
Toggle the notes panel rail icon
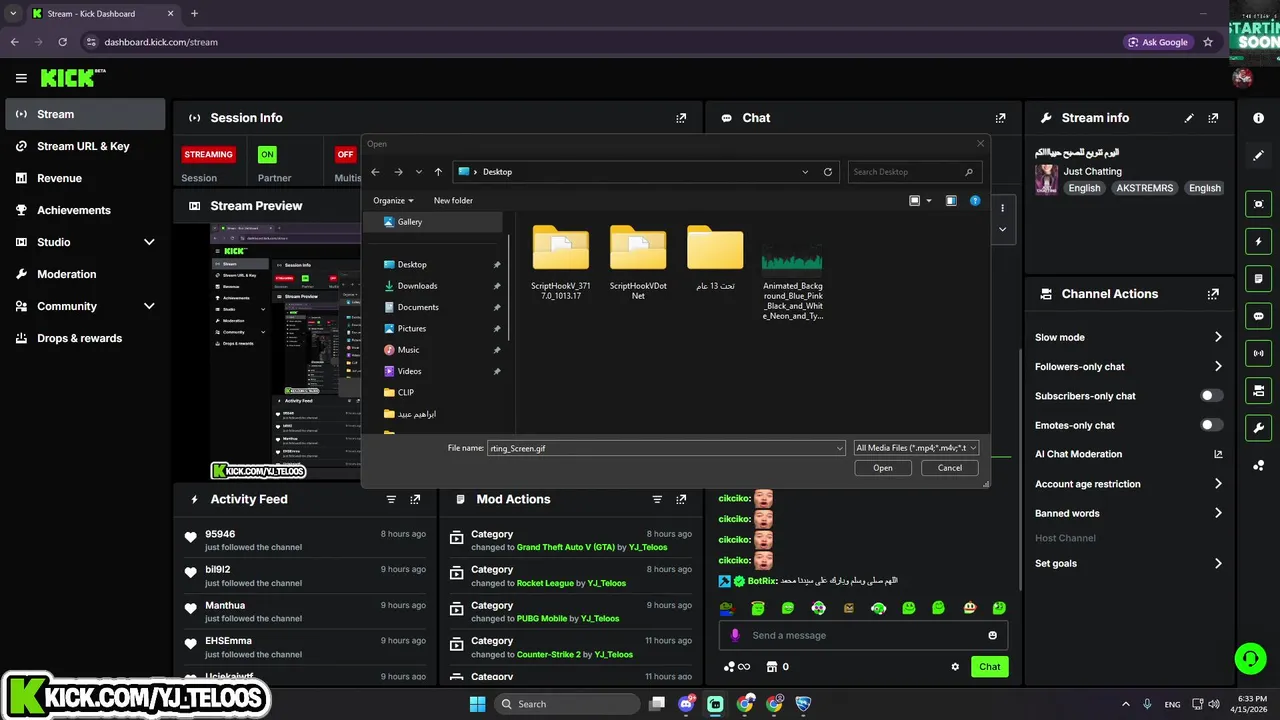(x=1258, y=278)
